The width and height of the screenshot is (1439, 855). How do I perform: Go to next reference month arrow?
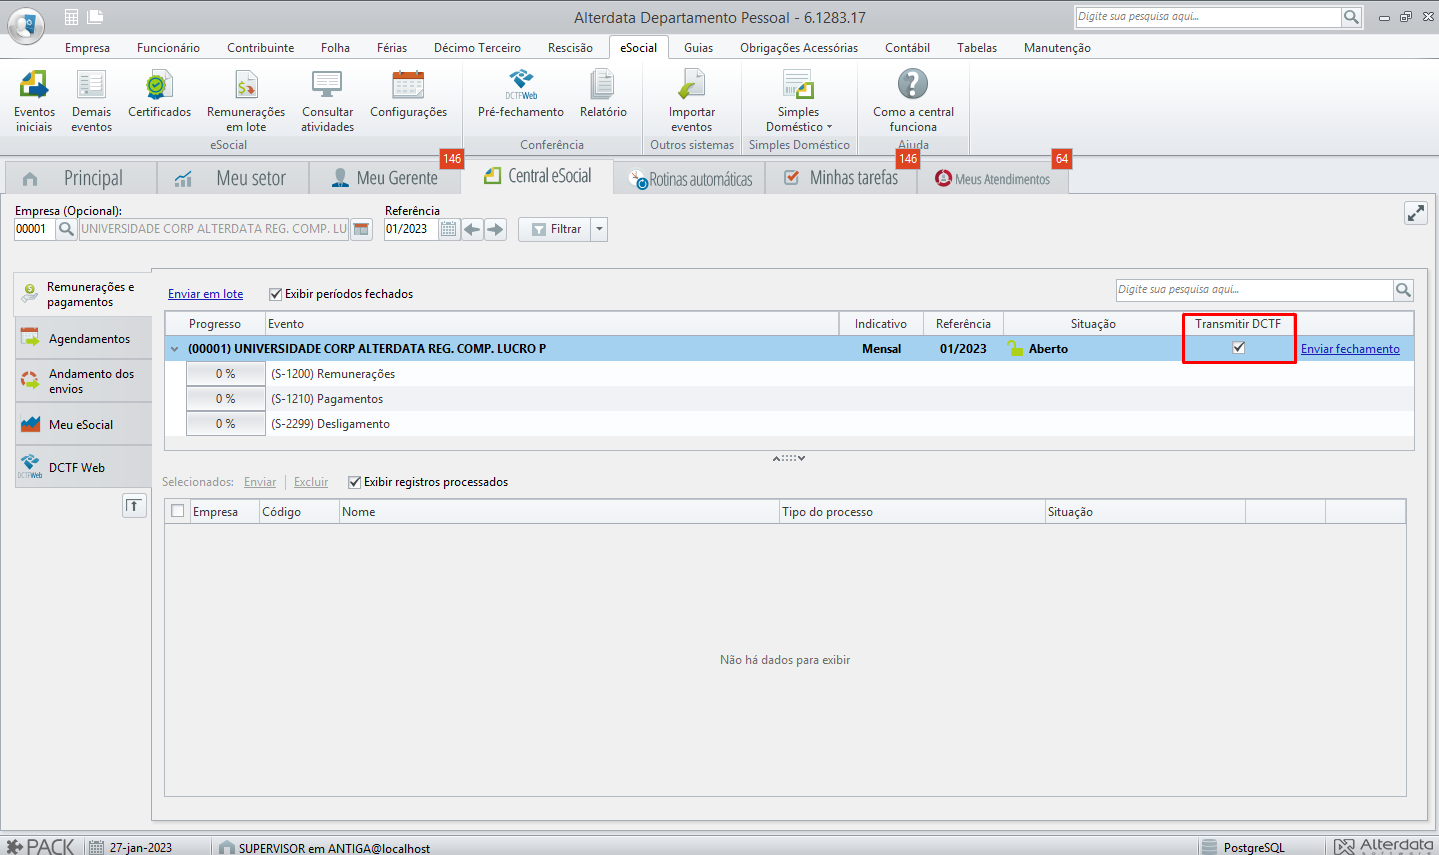[495, 229]
